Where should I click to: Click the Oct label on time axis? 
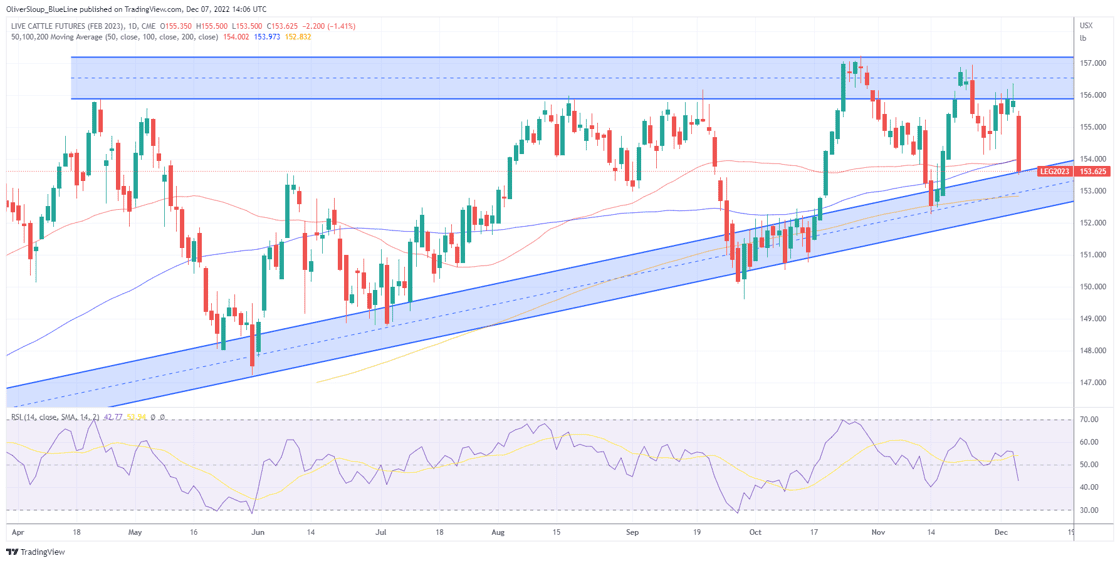pyautogui.click(x=754, y=533)
